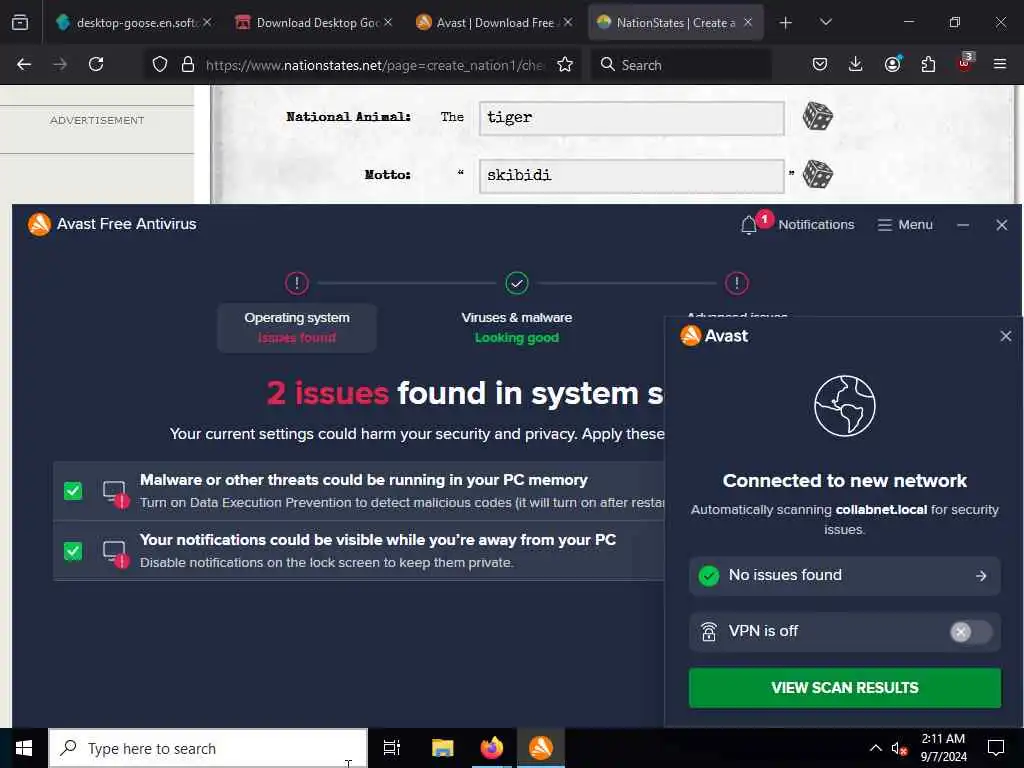Click the Firefox address bar URL
1024x768 pixels.
pyautogui.click(x=375, y=65)
